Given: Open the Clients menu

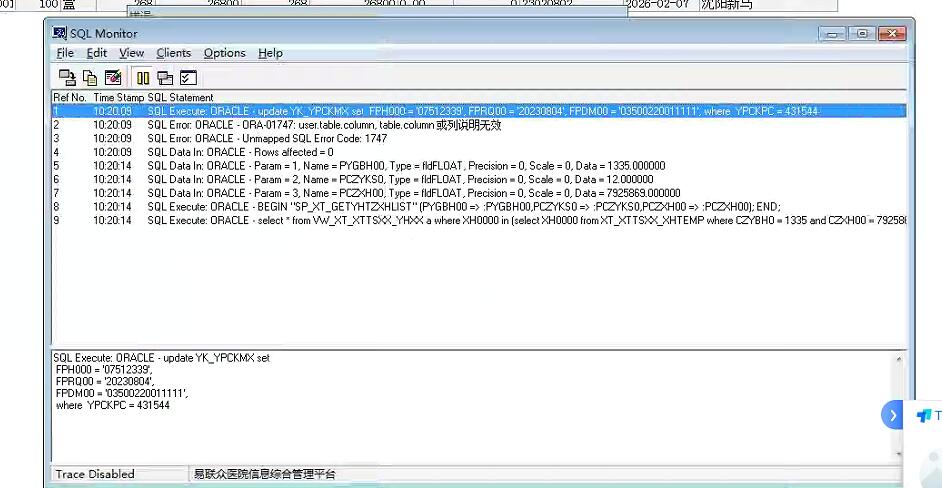Looking at the screenshot, I should [x=174, y=53].
